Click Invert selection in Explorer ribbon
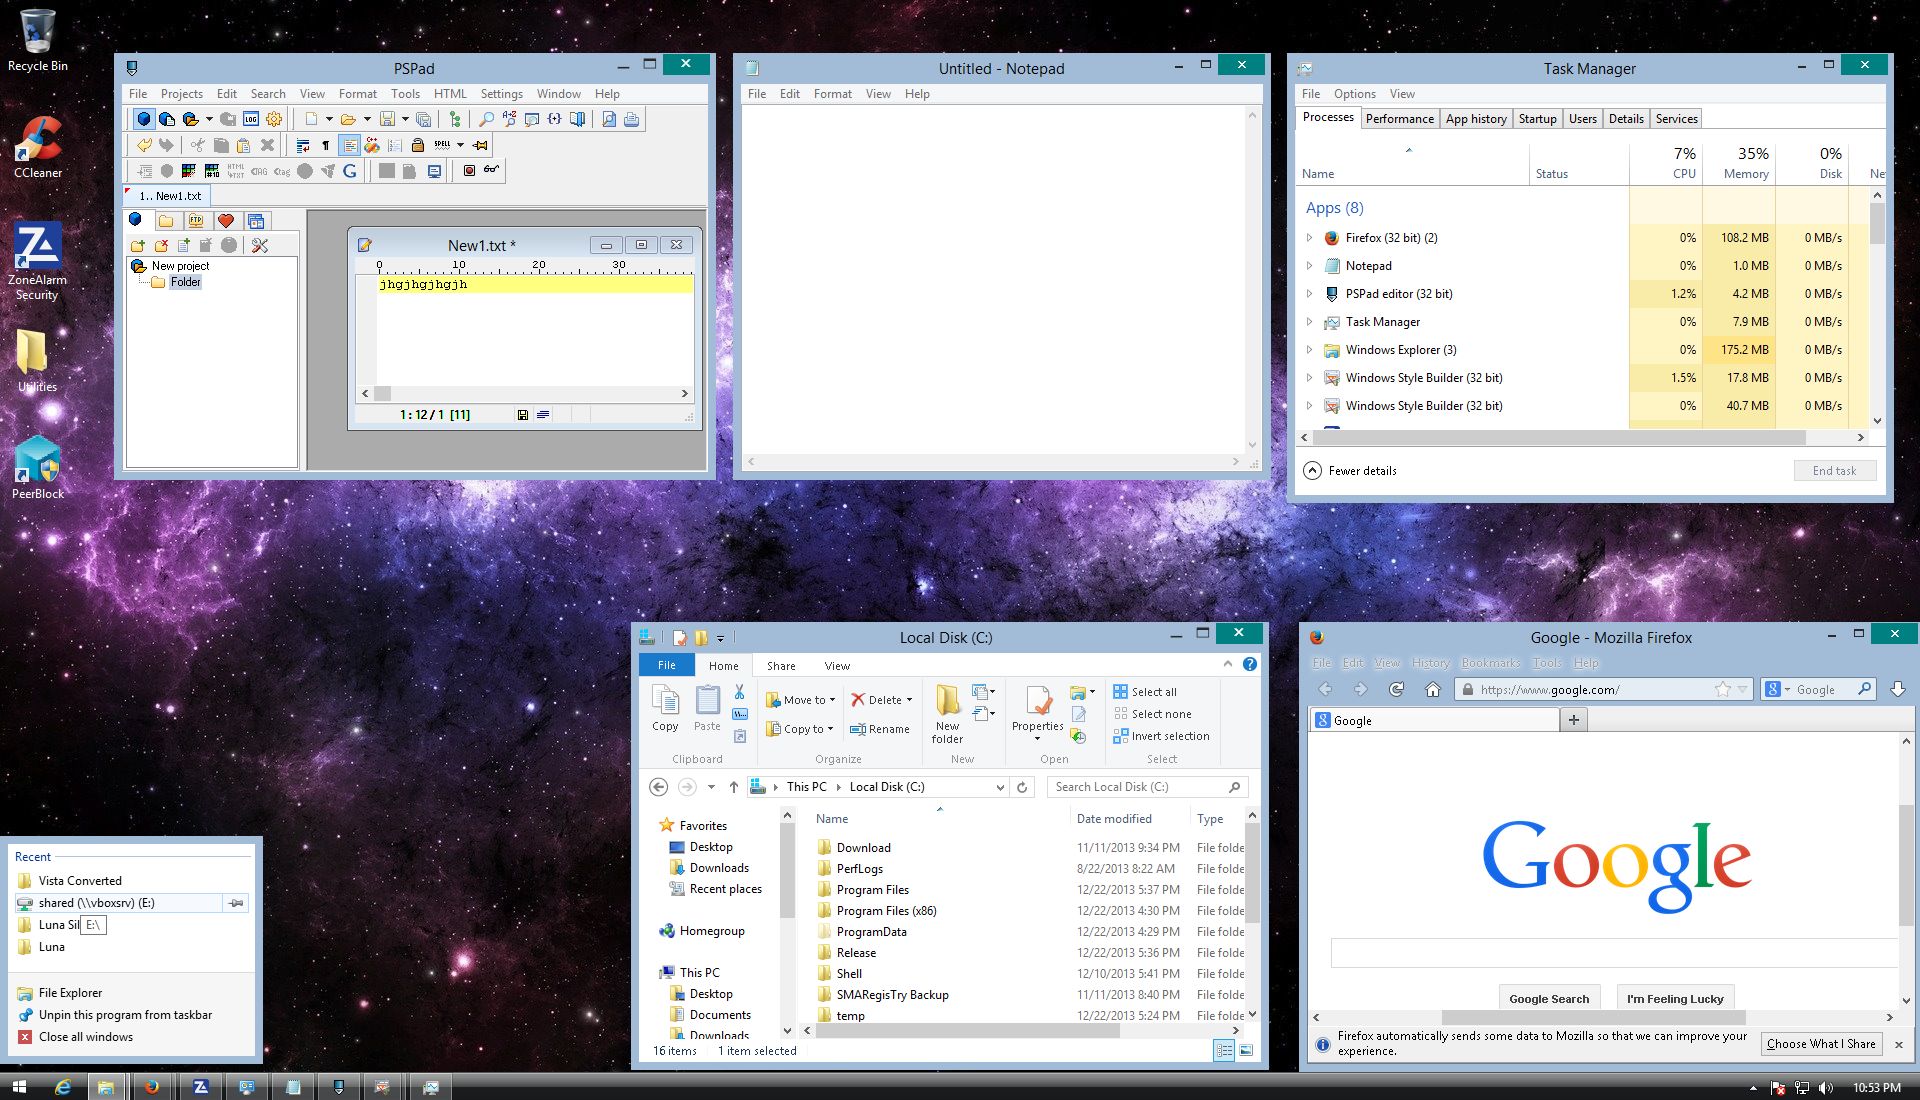 (1161, 736)
